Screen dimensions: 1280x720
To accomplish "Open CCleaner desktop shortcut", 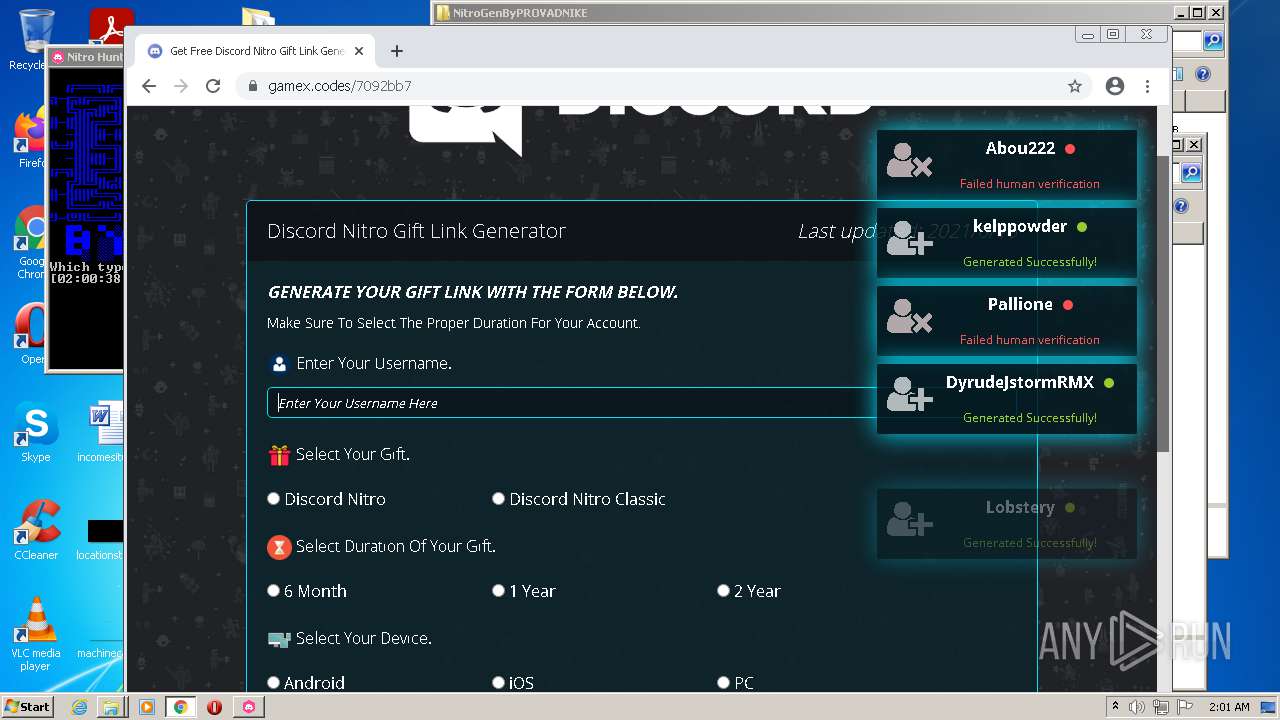I will [x=36, y=530].
